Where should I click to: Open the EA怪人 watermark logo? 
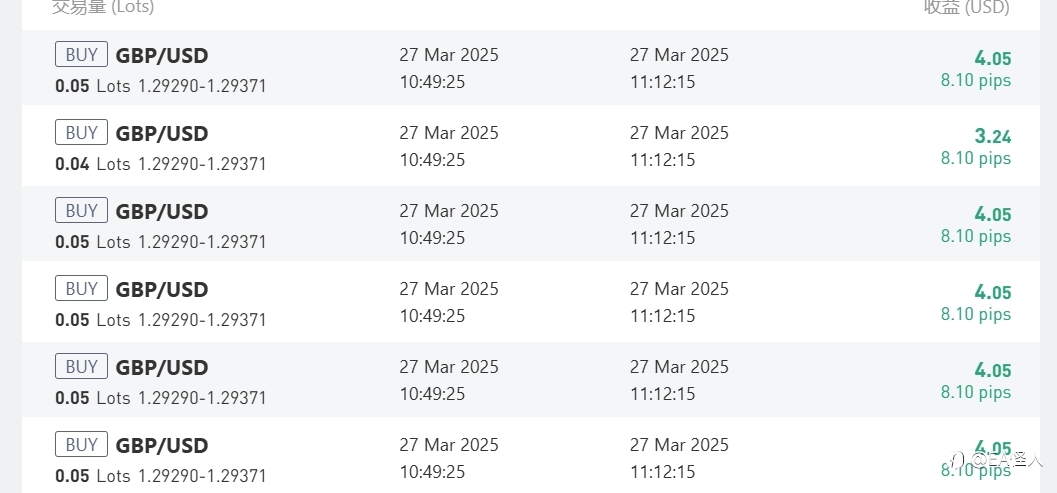coord(996,461)
